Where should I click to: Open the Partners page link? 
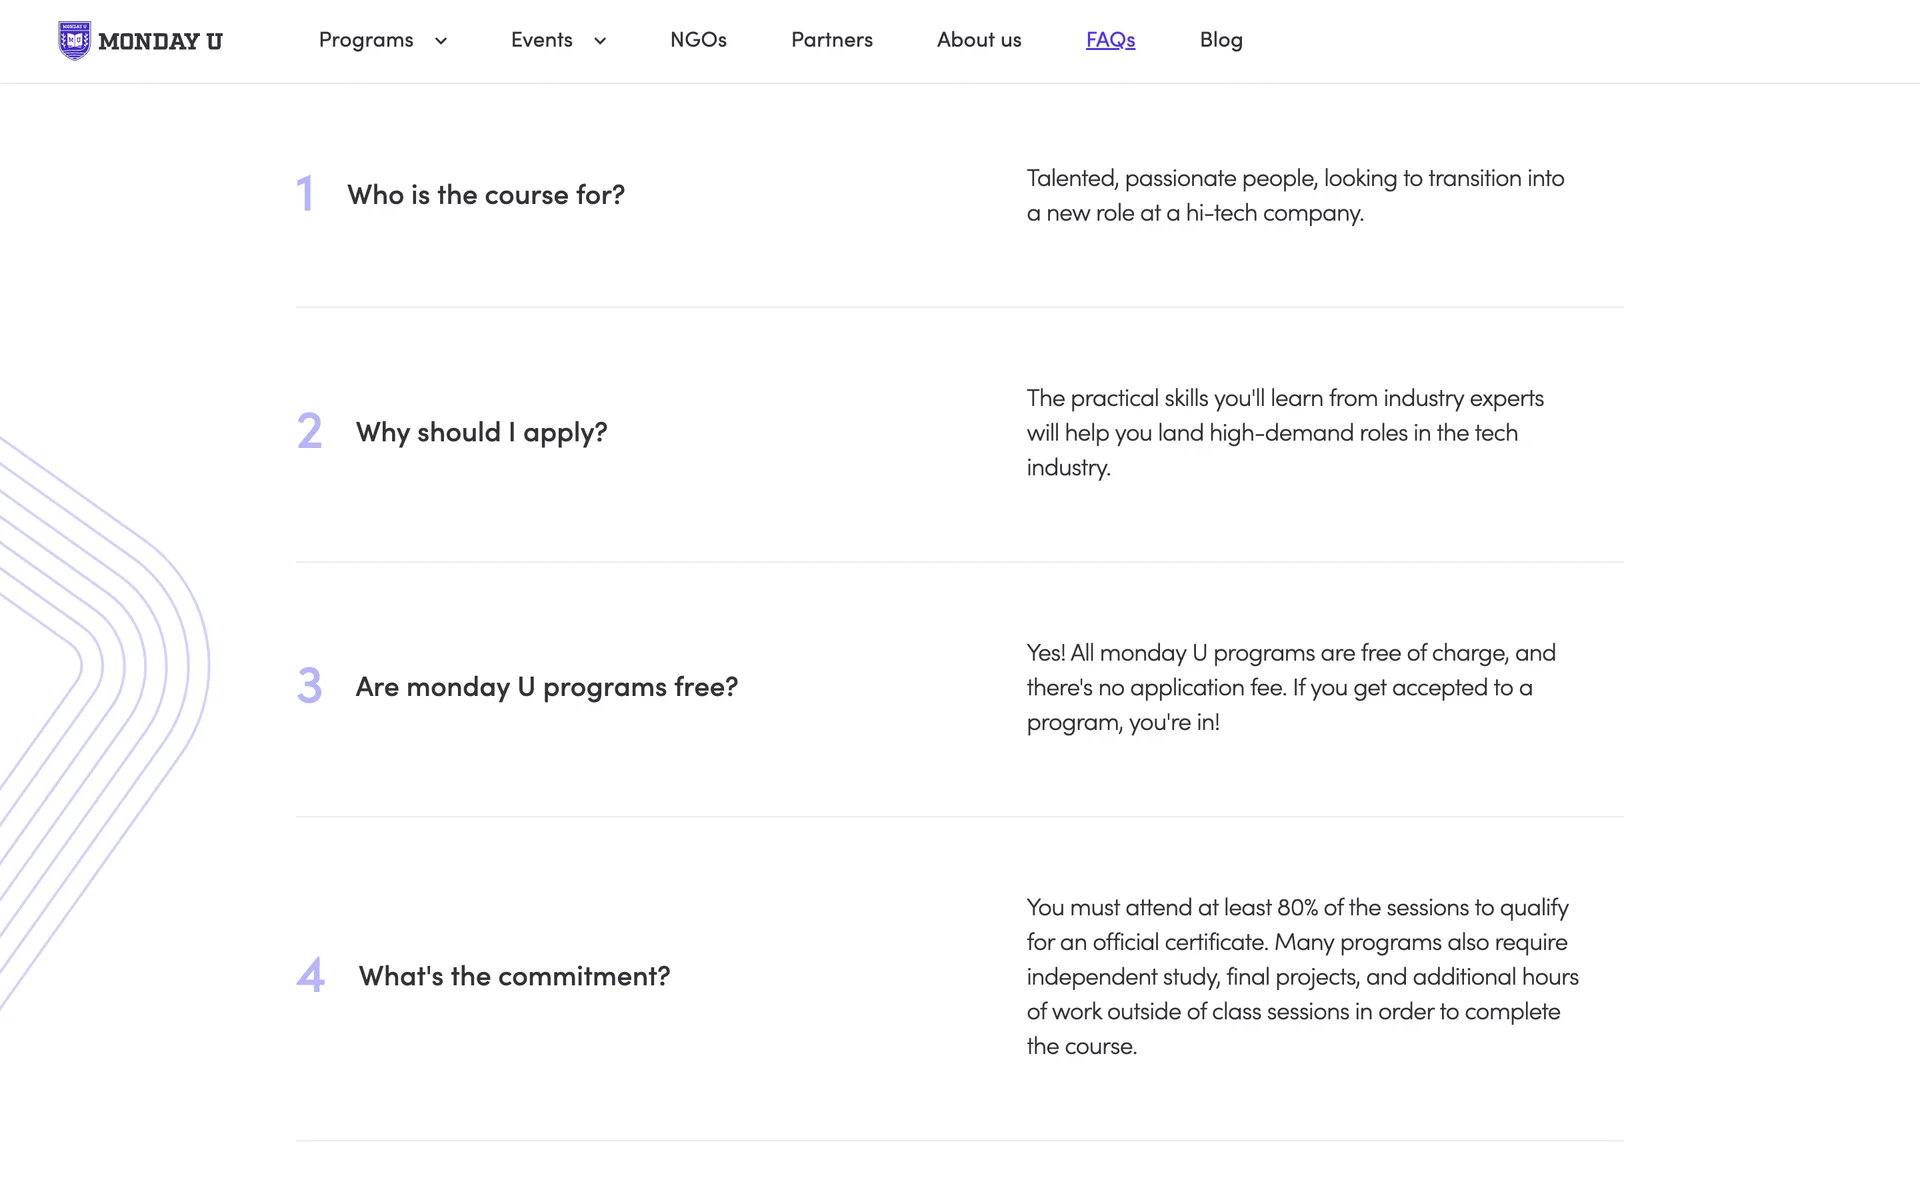tap(831, 40)
